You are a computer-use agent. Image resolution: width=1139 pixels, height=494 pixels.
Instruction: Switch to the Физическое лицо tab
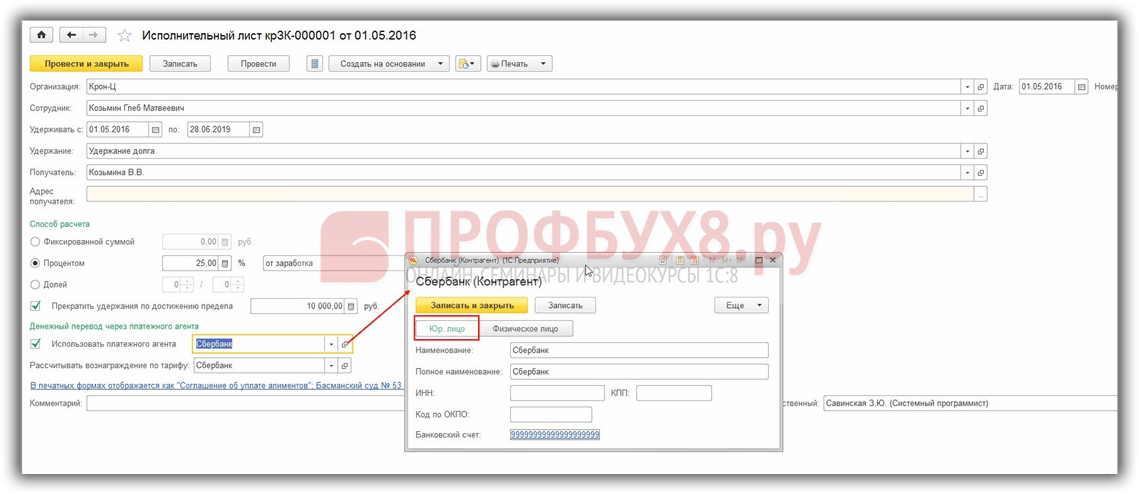tap(526, 329)
